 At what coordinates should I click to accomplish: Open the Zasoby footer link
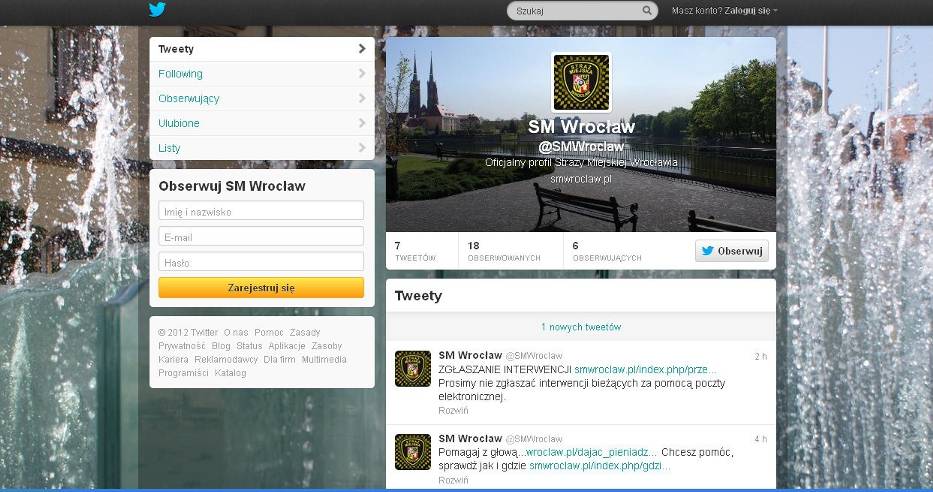coord(327,346)
